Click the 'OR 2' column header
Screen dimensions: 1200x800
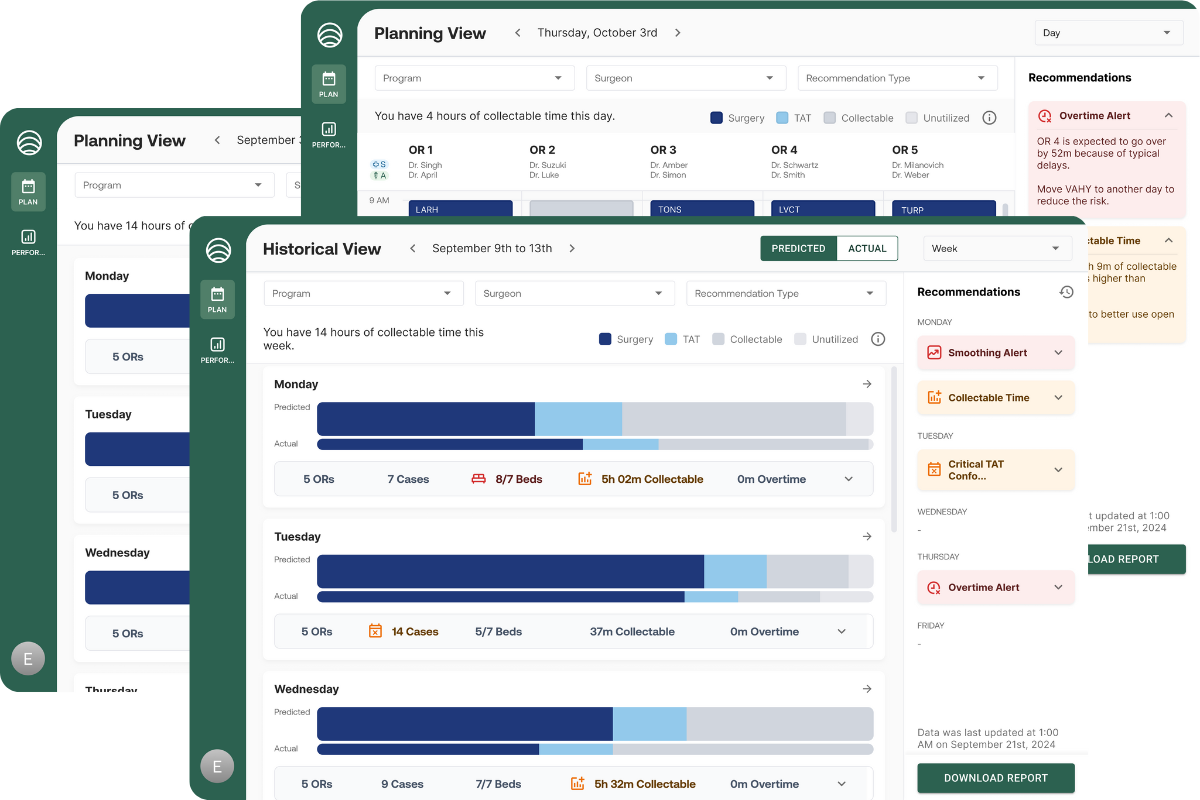click(542, 150)
